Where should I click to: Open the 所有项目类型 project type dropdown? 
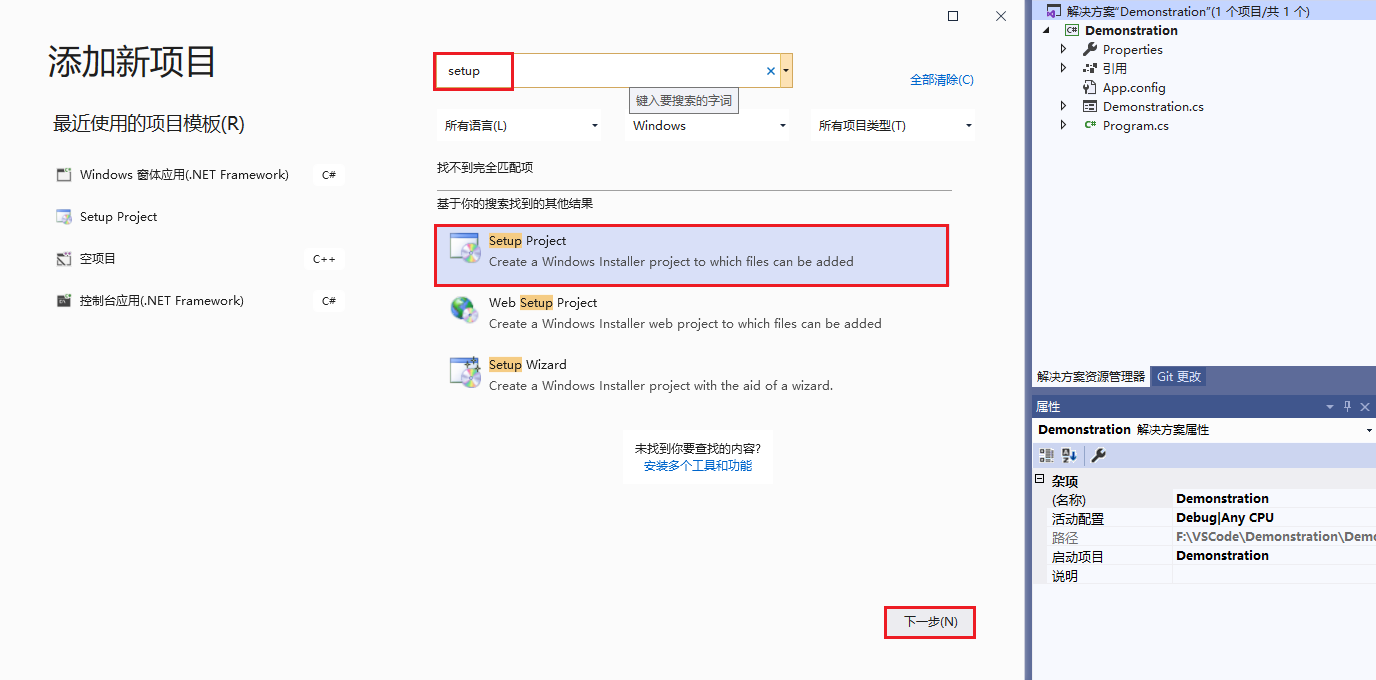coord(894,126)
